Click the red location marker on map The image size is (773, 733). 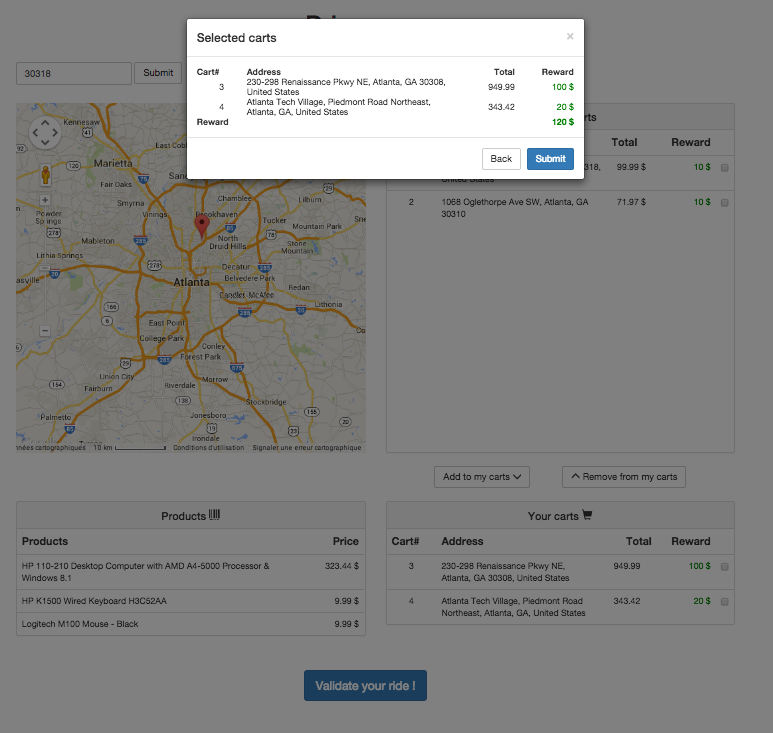(202, 226)
